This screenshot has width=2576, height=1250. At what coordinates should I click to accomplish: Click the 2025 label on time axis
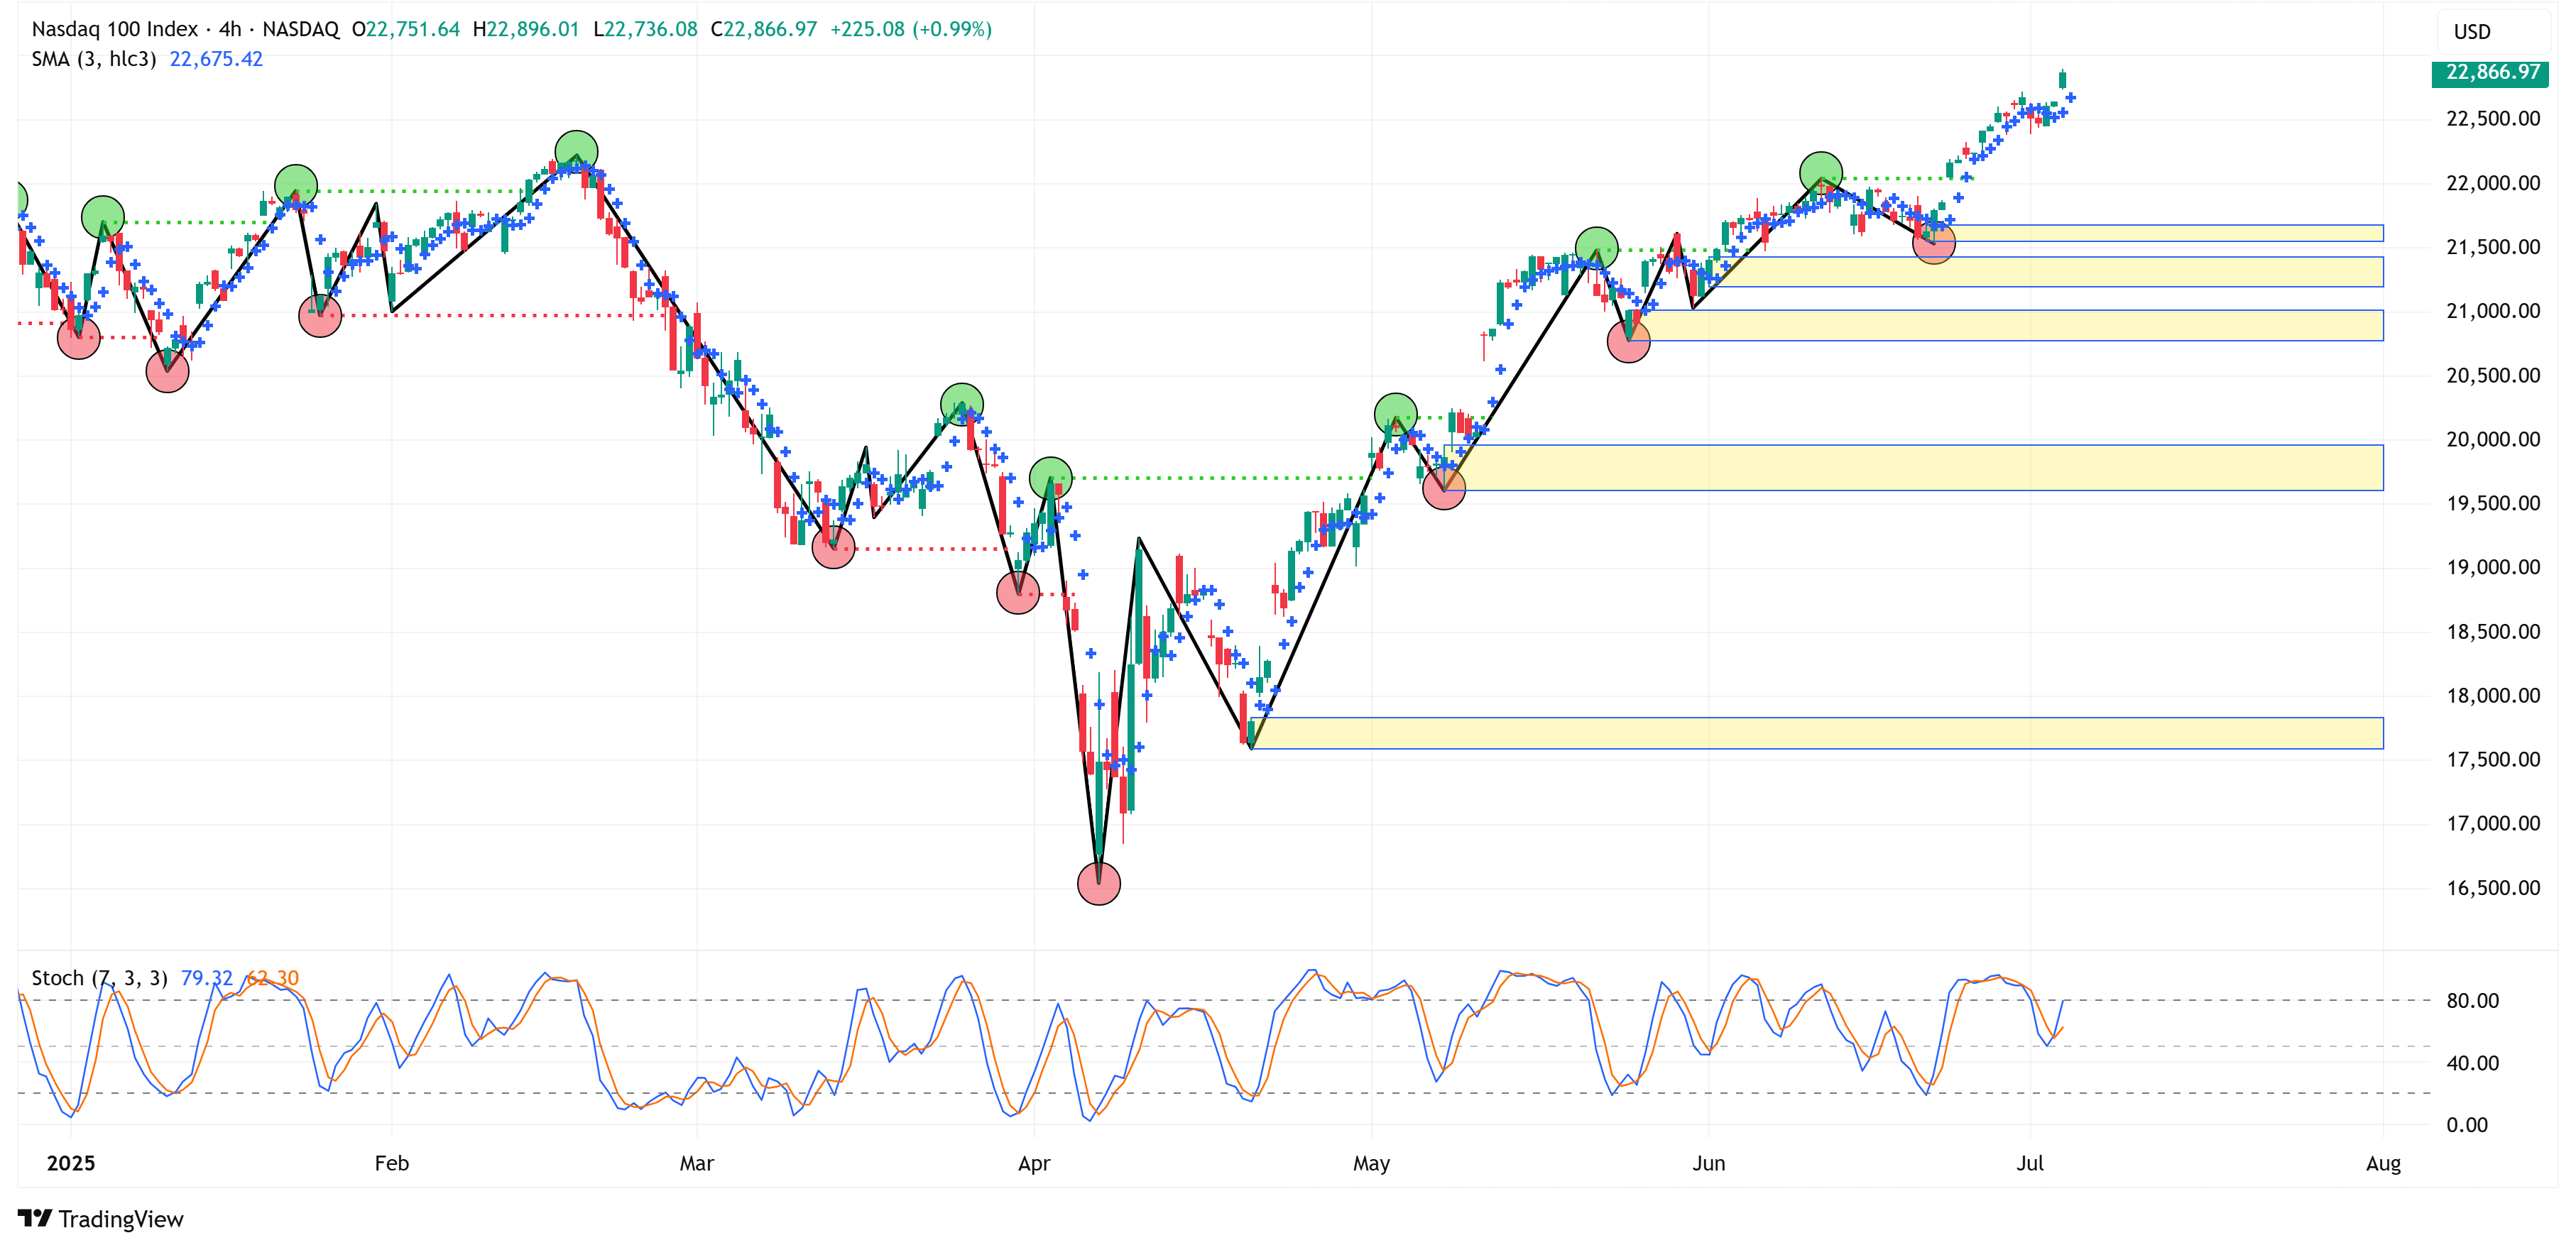coord(71,1163)
